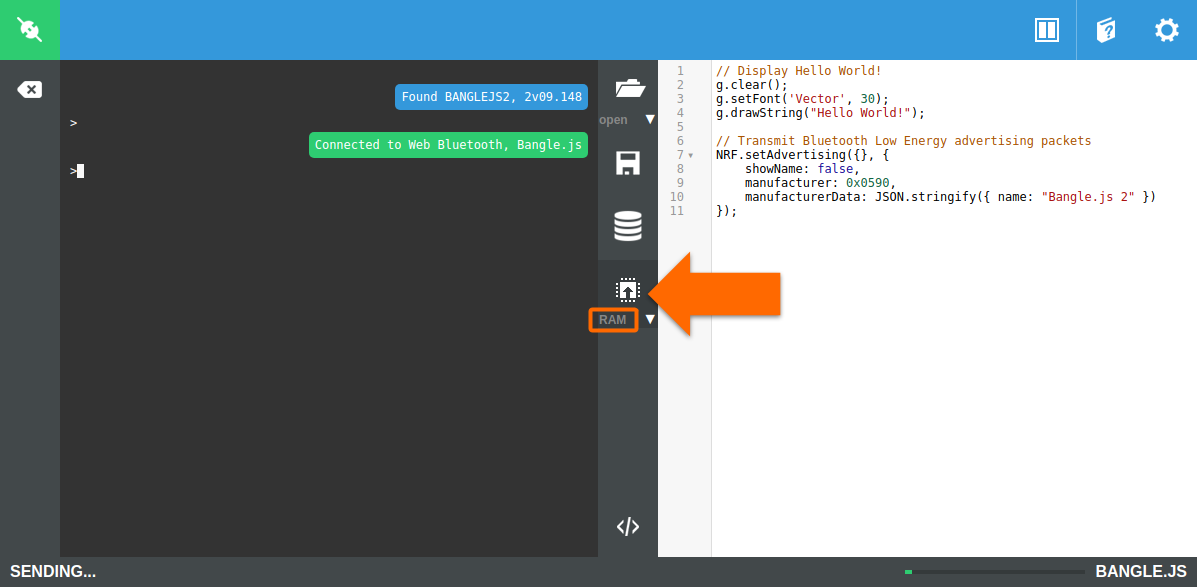Click the "Connected to Web Bluetooth, Bangle.js" message
The width and height of the screenshot is (1197, 587).
click(448, 145)
